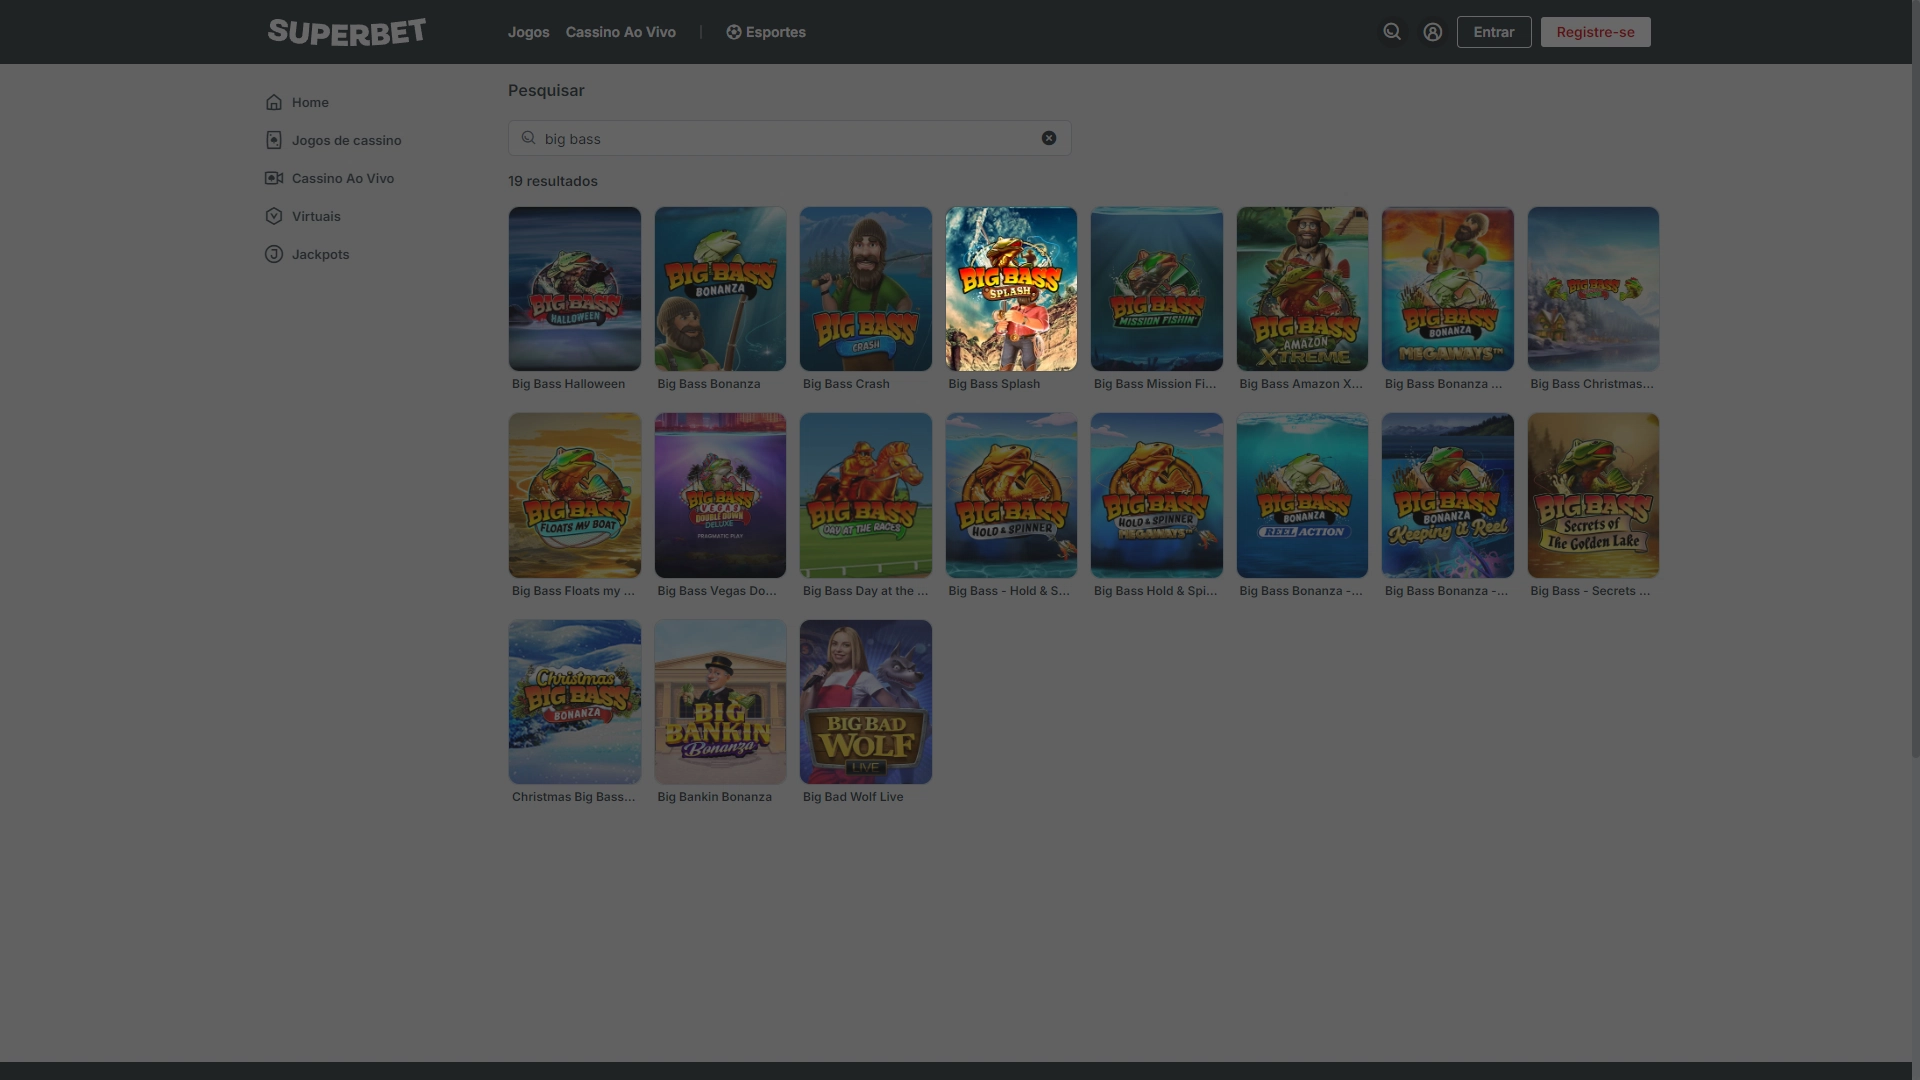Select Virtuais in the sidebar
This screenshot has height=1080, width=1920.
coord(316,216)
